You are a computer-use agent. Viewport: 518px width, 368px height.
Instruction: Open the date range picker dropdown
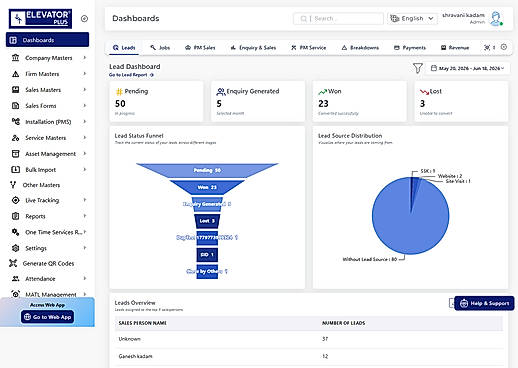click(x=468, y=68)
